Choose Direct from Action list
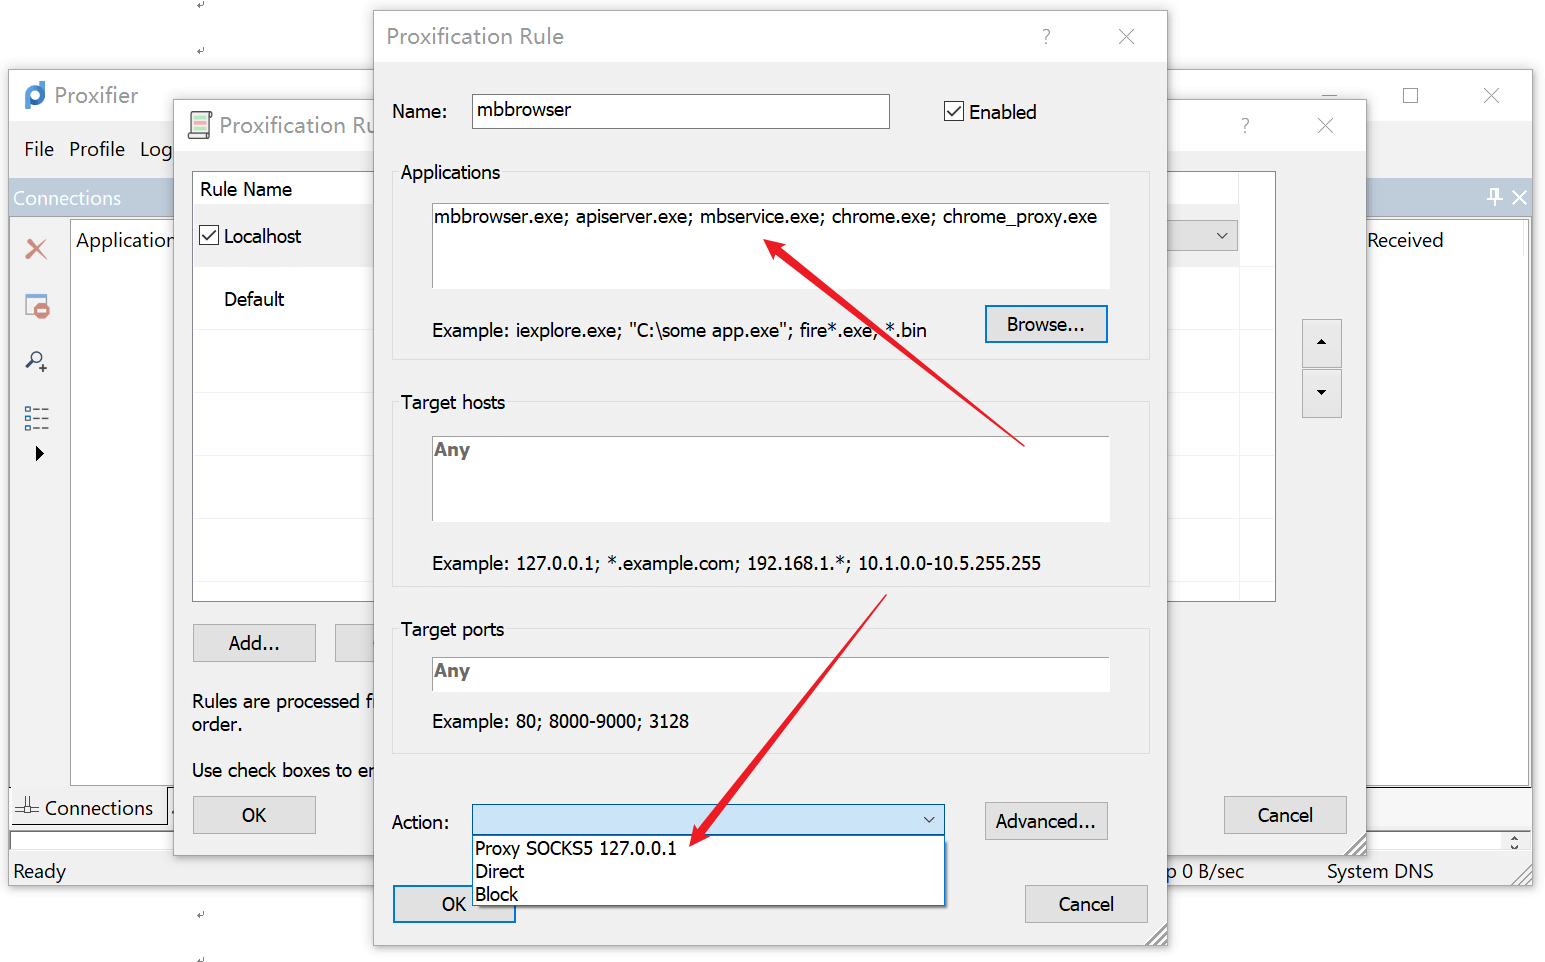The height and width of the screenshot is (962, 1545). (x=500, y=871)
